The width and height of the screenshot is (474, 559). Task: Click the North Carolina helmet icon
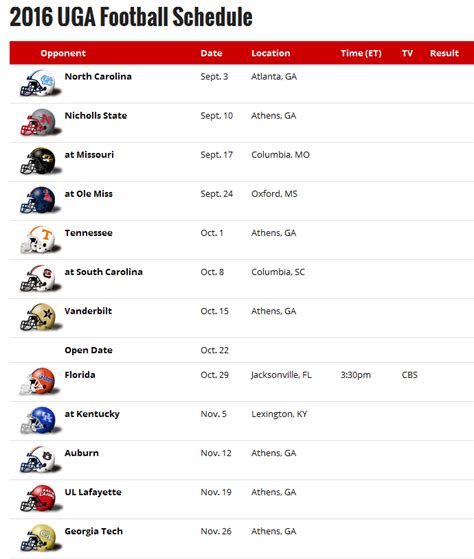click(40, 83)
